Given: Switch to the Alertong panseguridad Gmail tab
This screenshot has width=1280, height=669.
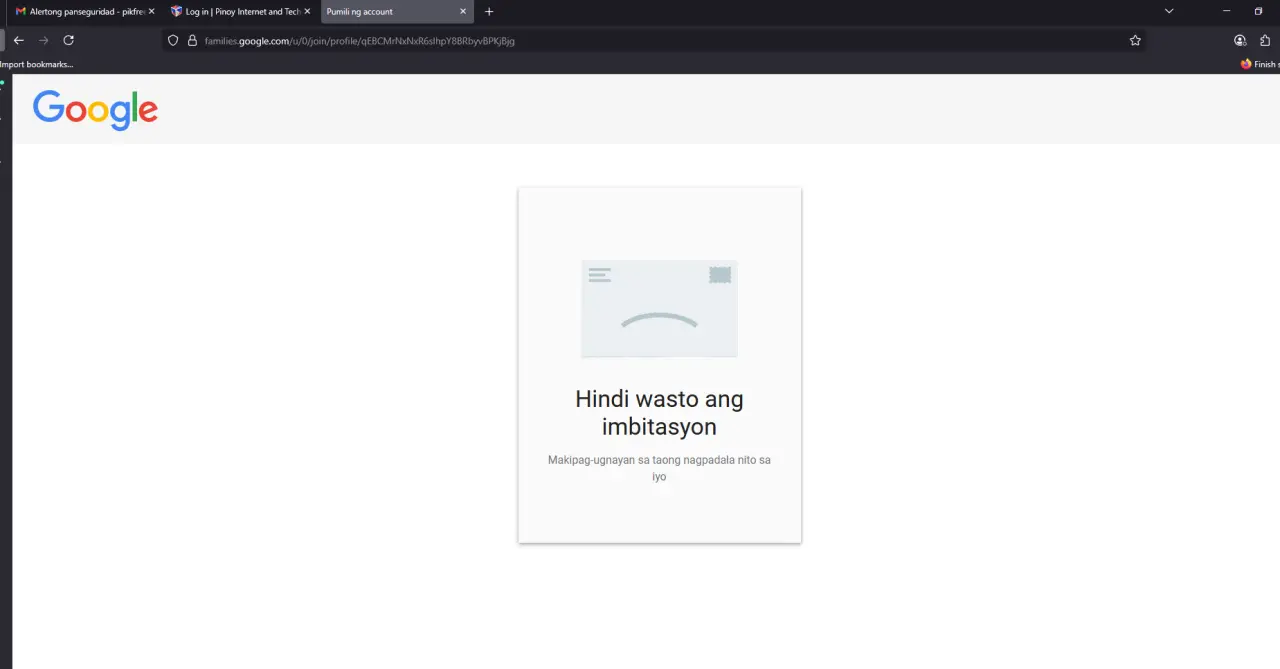Looking at the screenshot, I should 82,12.
